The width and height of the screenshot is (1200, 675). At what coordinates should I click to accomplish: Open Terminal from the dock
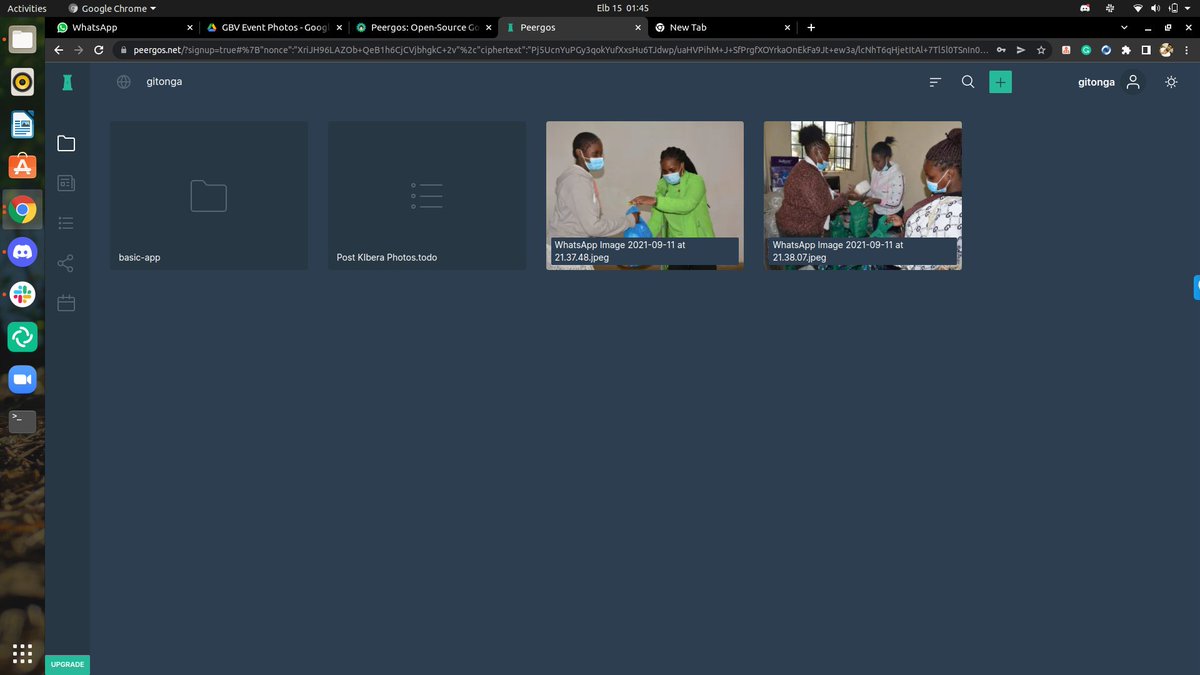pyautogui.click(x=23, y=421)
